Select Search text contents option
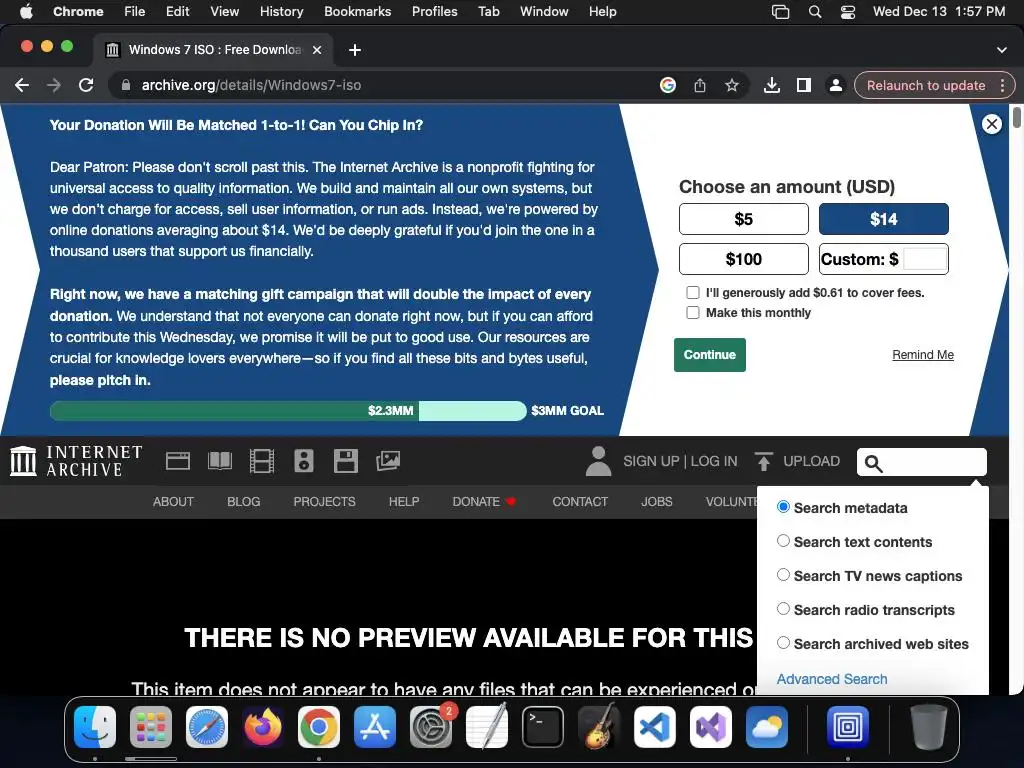 point(783,541)
